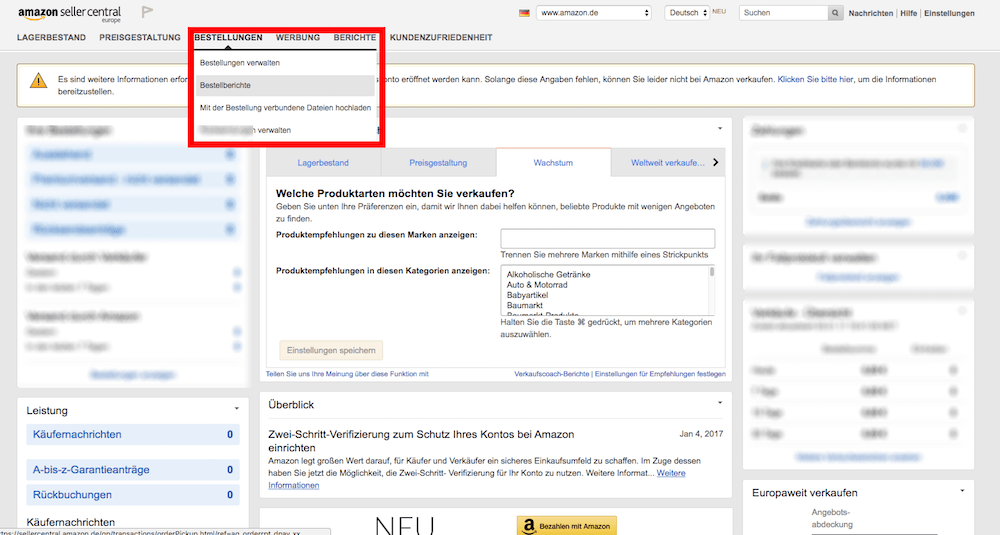Open the Verkaufscoach-Berichte link
Screen dimensions: 1000x535
pyautogui.click(x=552, y=374)
